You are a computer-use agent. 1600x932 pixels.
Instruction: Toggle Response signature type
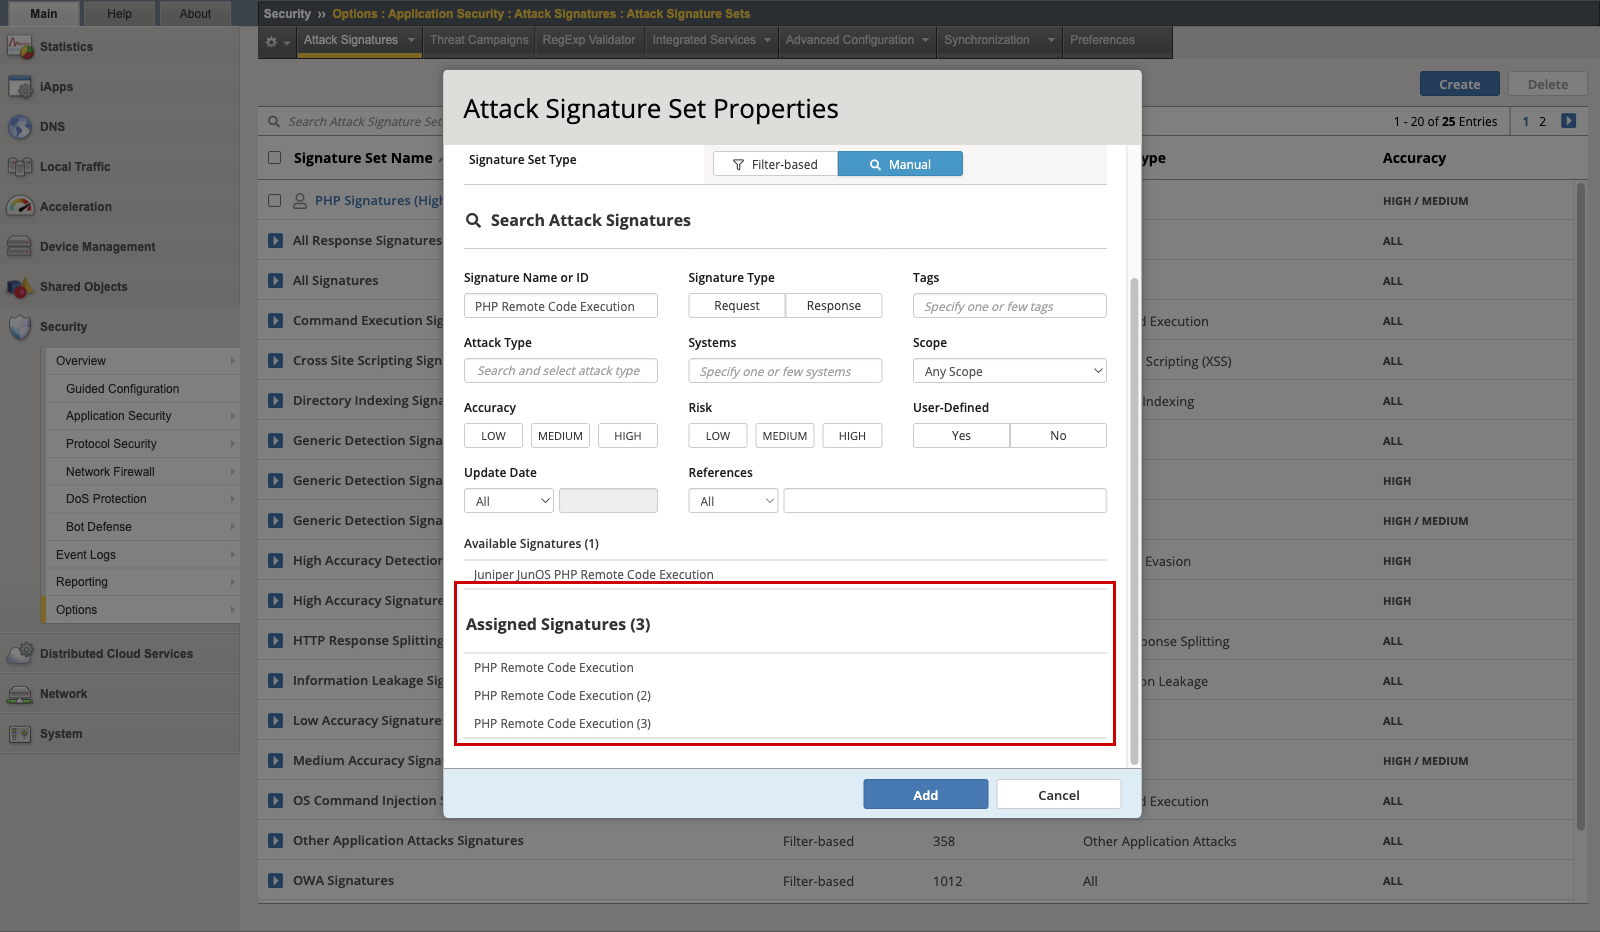pyautogui.click(x=834, y=306)
